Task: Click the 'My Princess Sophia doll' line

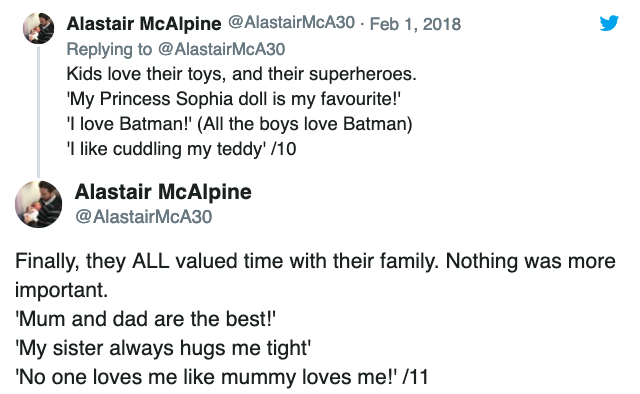Action: pos(233,99)
